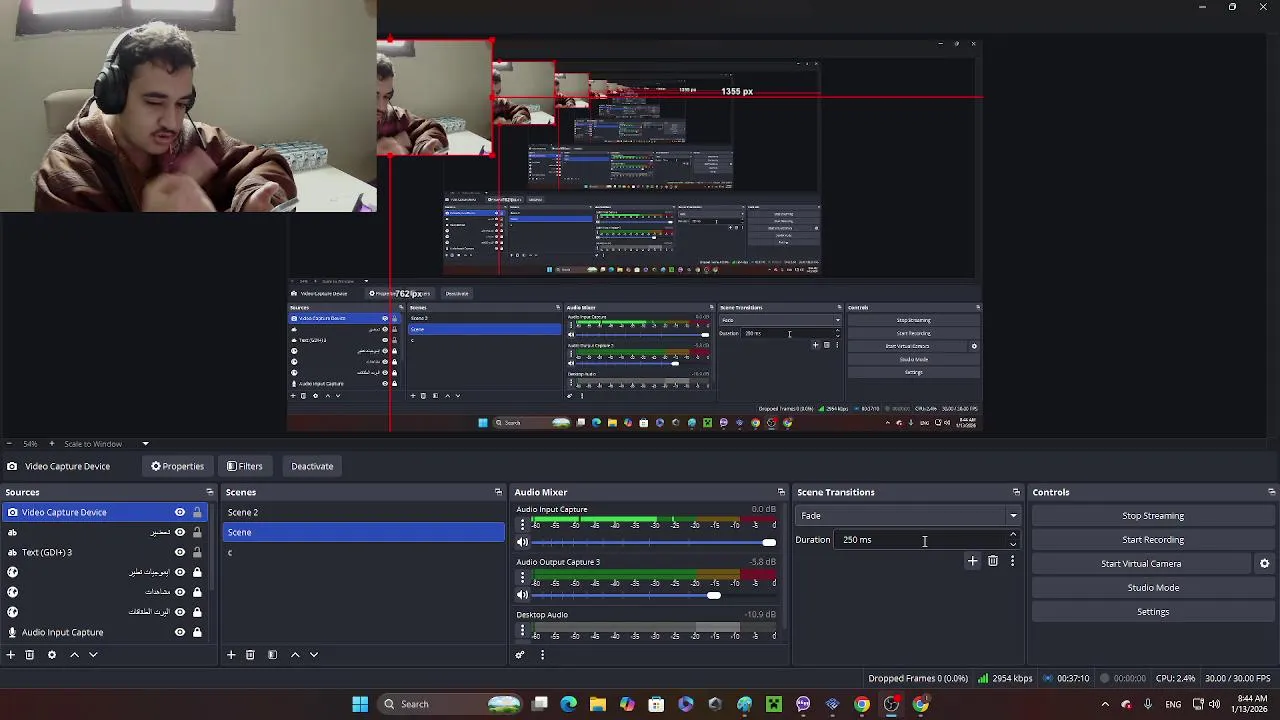This screenshot has width=1280, height=720.
Task: Zoom in preview with plus button
Action: tap(52, 444)
